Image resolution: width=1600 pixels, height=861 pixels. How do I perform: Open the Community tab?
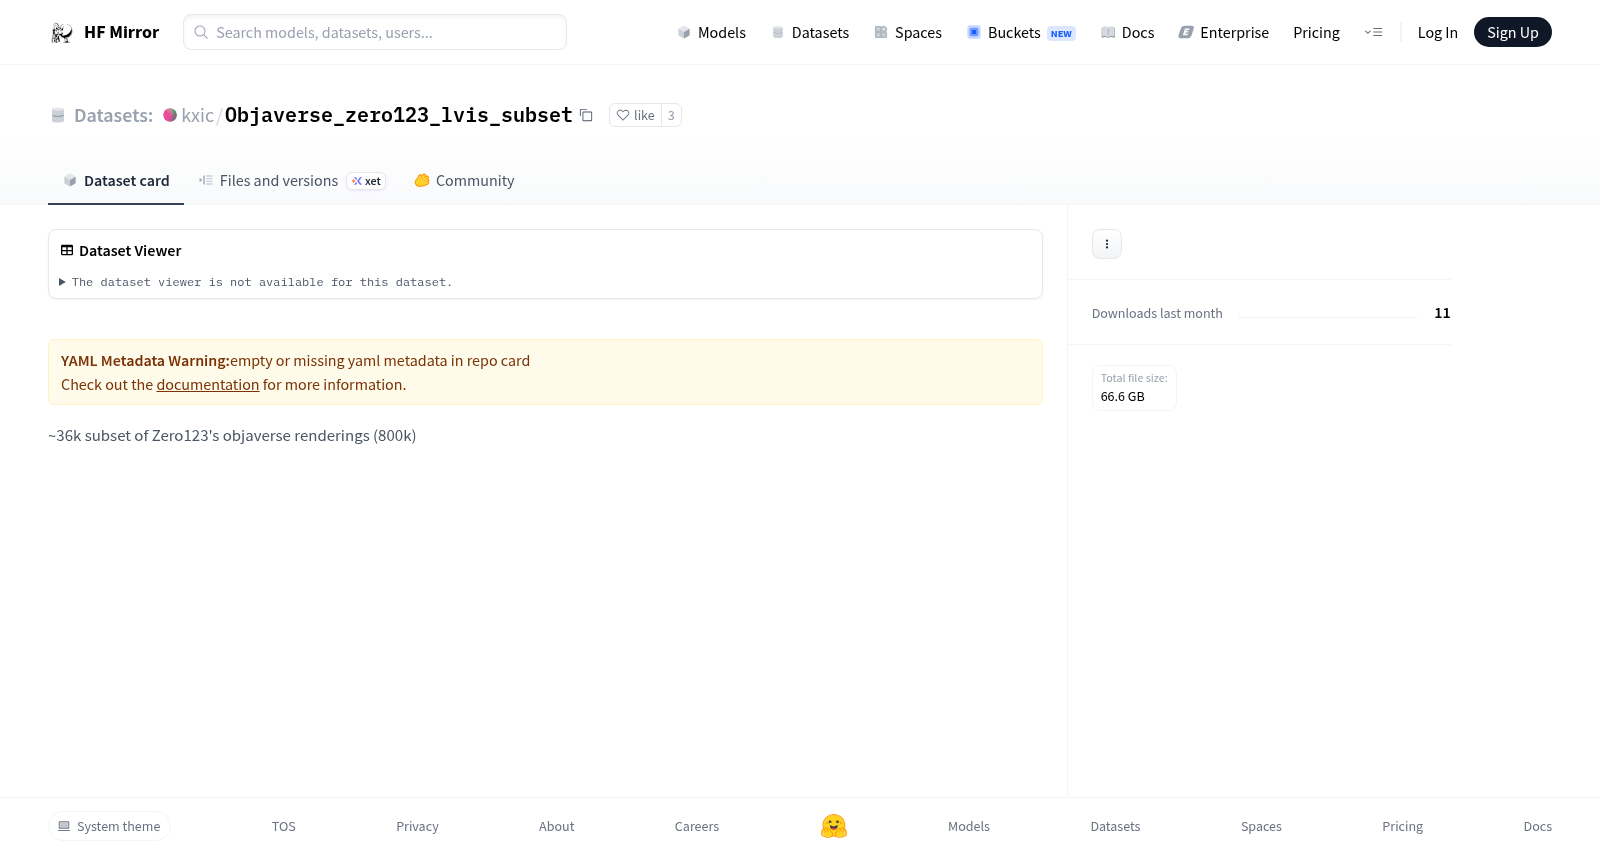(x=464, y=181)
